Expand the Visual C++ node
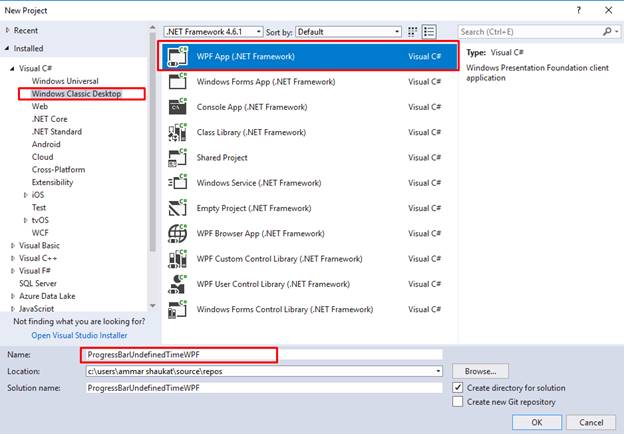This screenshot has height=434, width=624. (x=12, y=258)
